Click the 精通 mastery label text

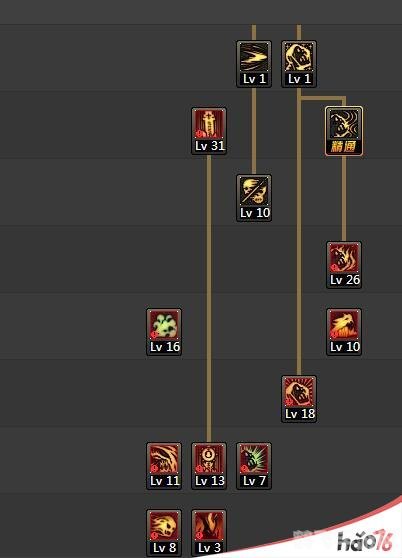pos(343,146)
